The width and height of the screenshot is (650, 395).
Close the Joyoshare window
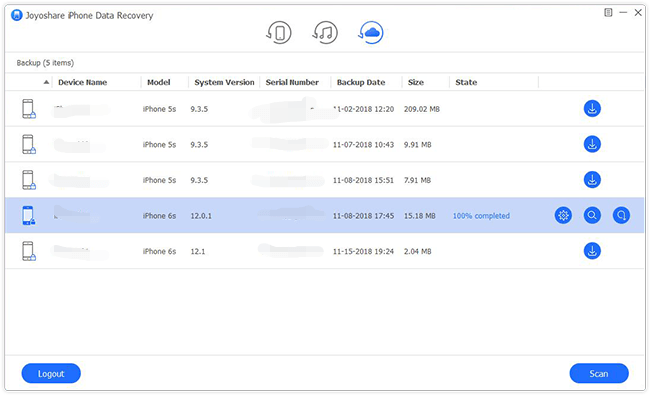click(638, 13)
